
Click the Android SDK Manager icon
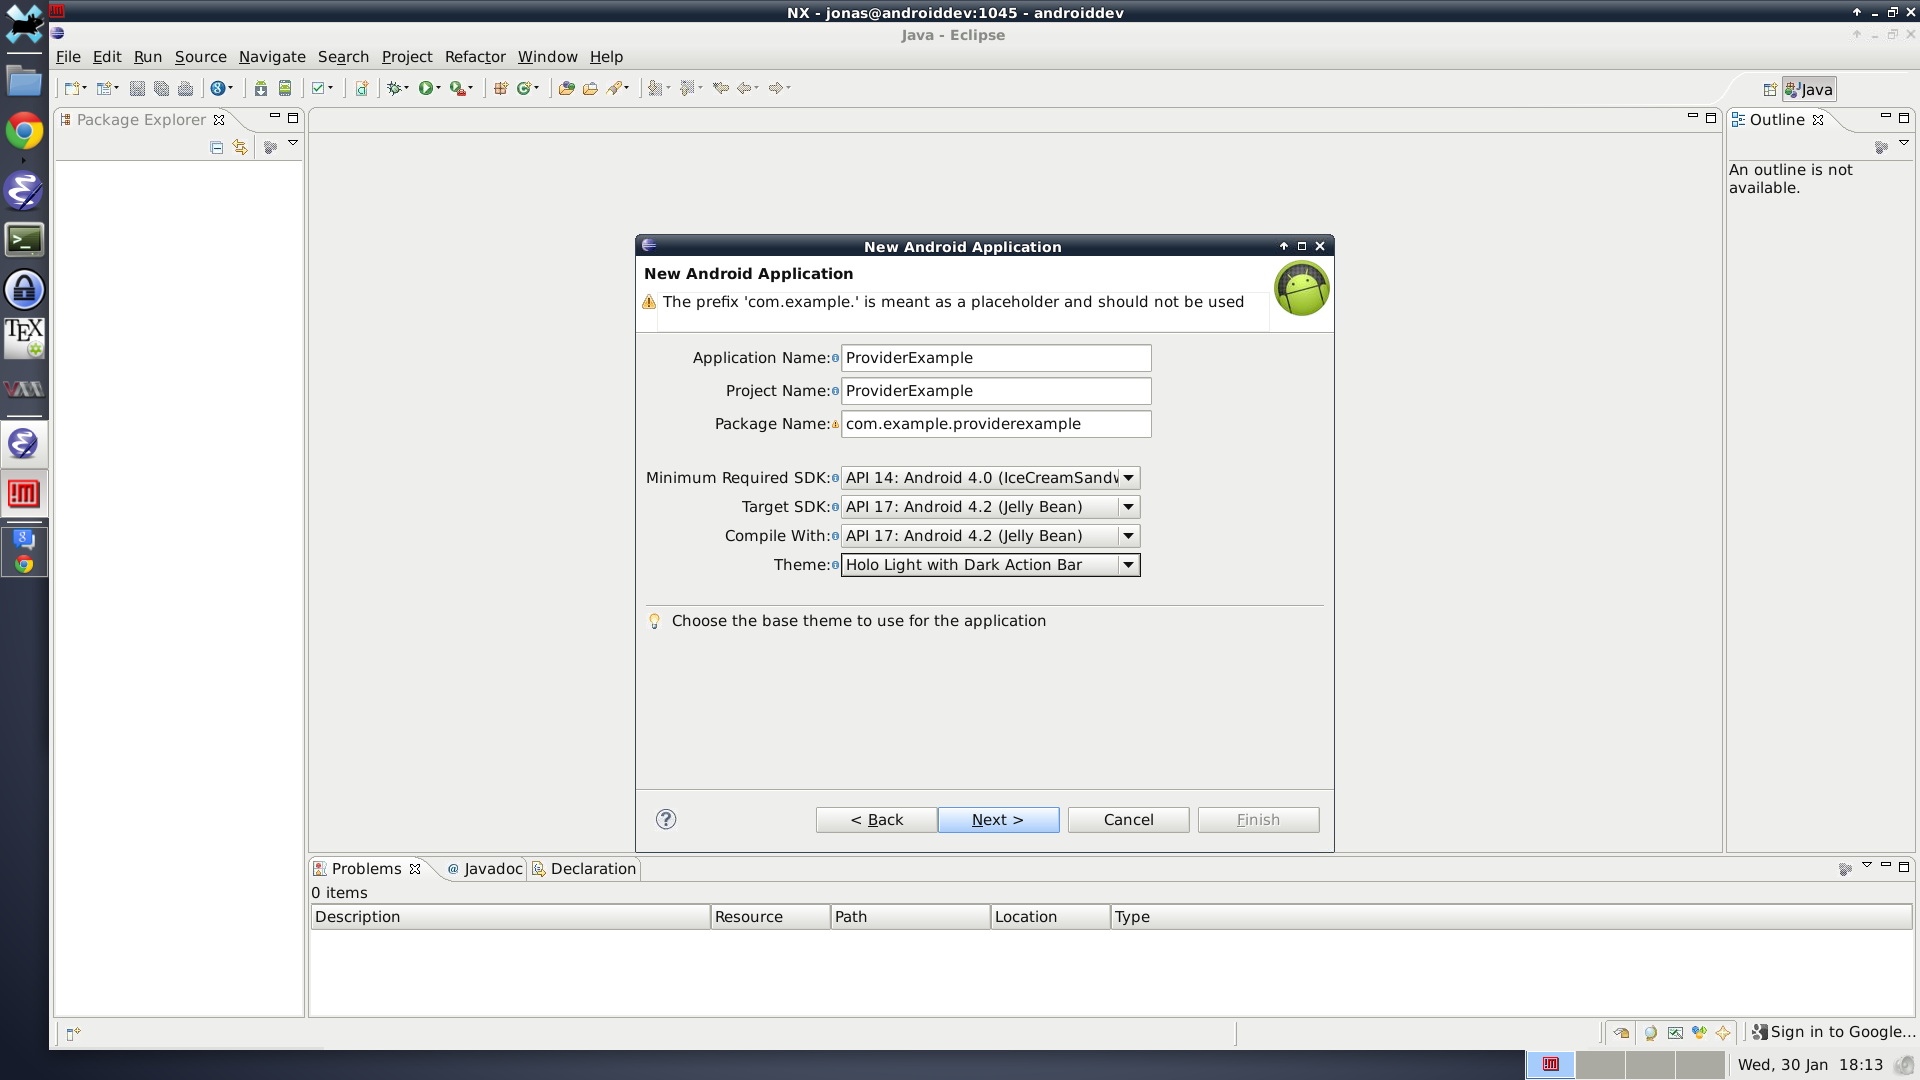[x=260, y=88]
